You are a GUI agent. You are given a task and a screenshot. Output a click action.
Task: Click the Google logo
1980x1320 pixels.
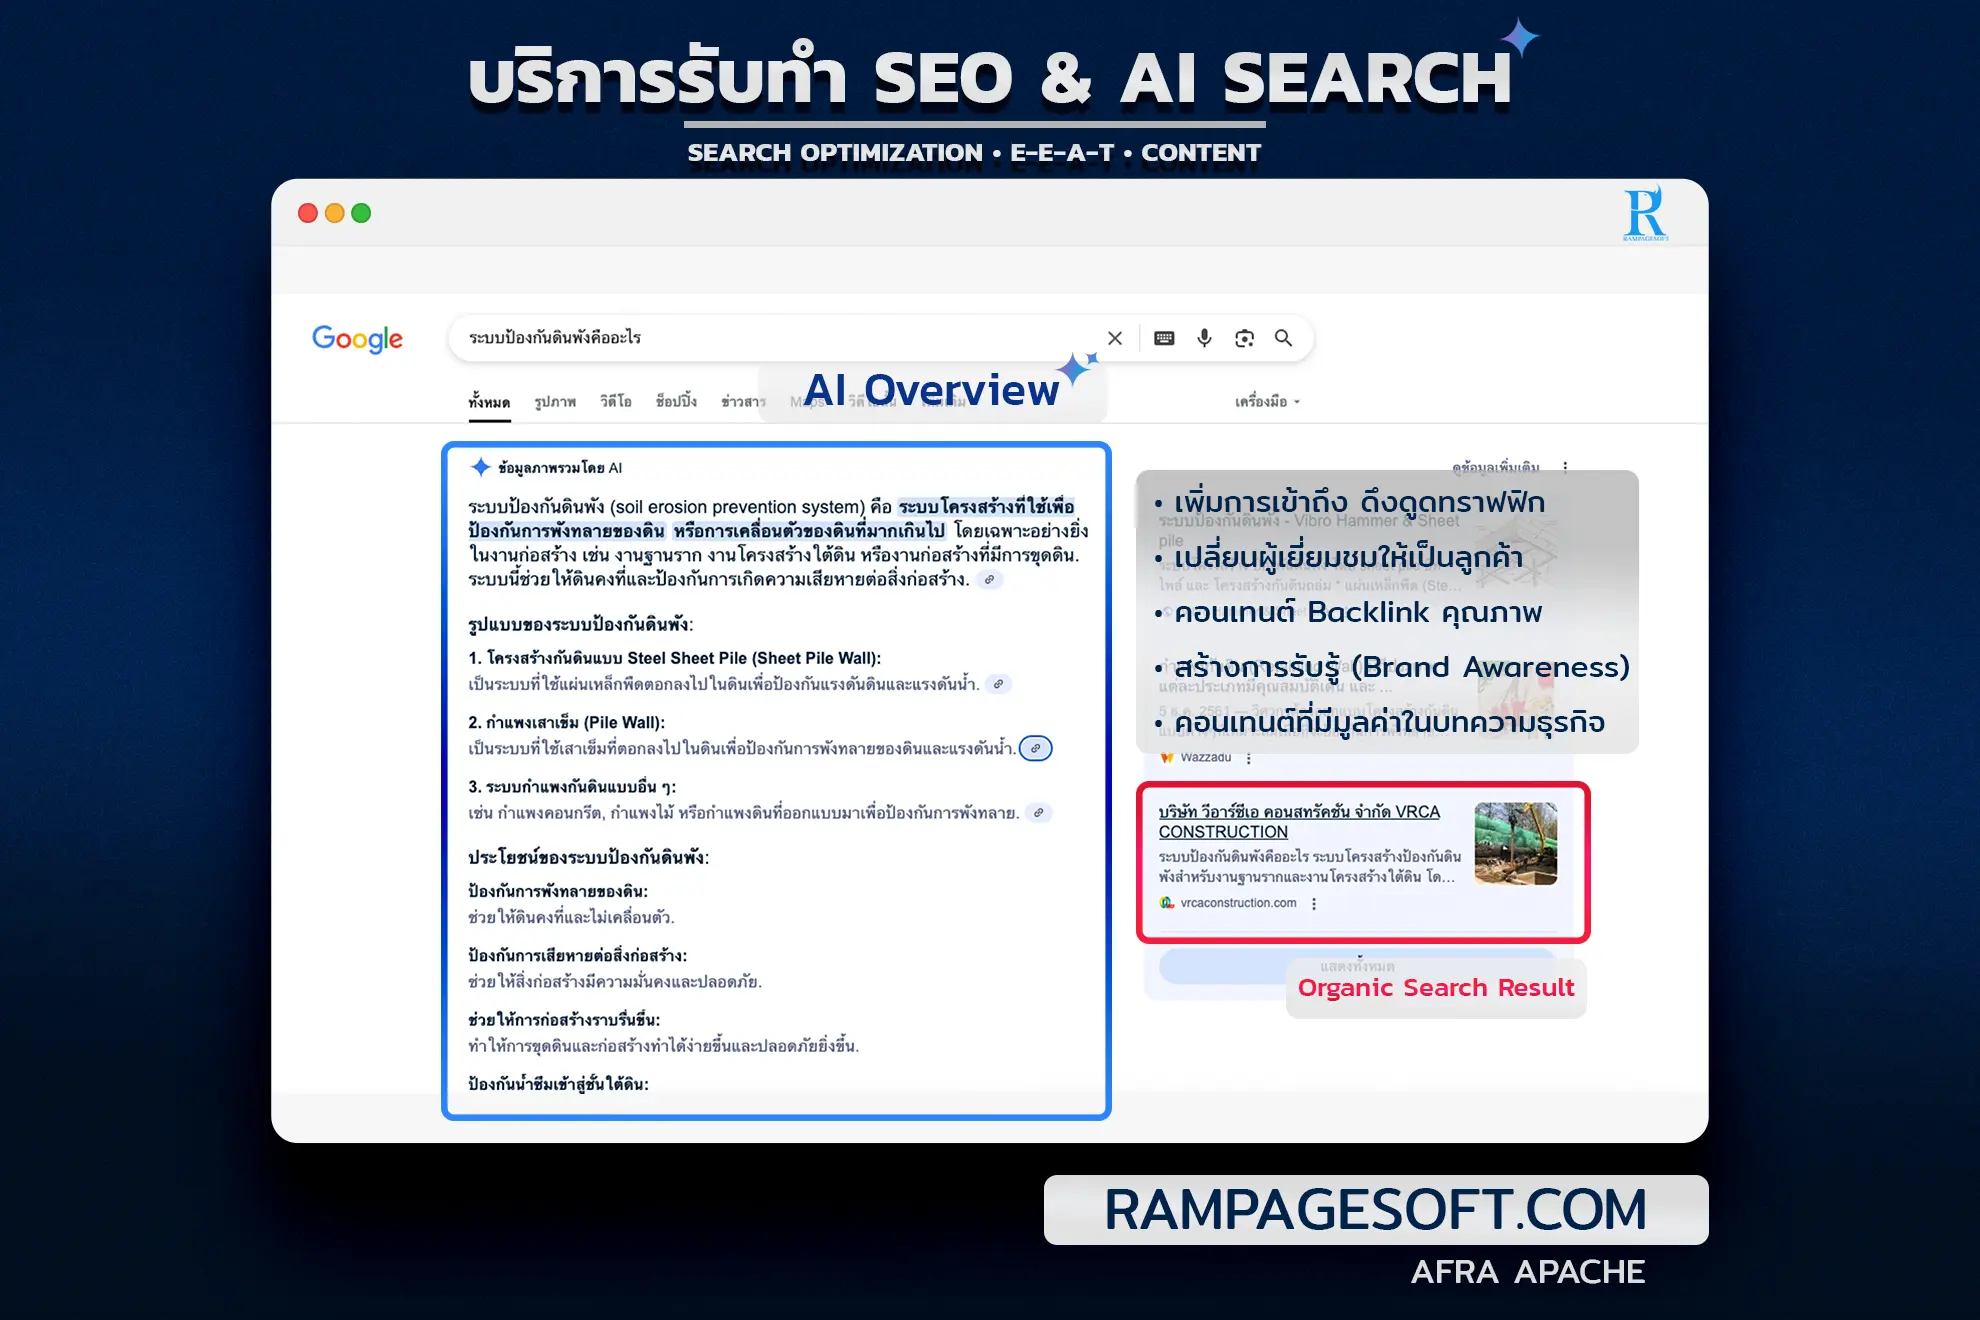357,339
